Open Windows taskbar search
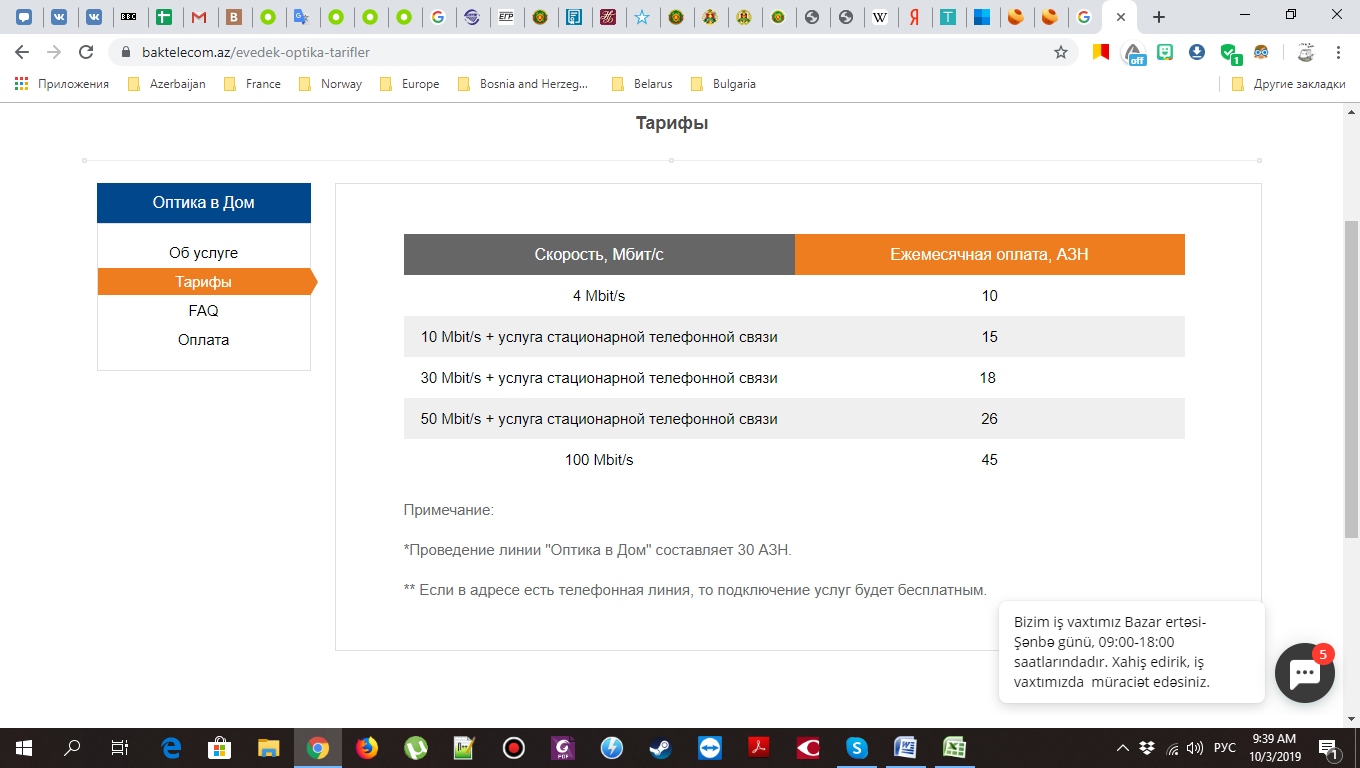 click(x=72, y=748)
